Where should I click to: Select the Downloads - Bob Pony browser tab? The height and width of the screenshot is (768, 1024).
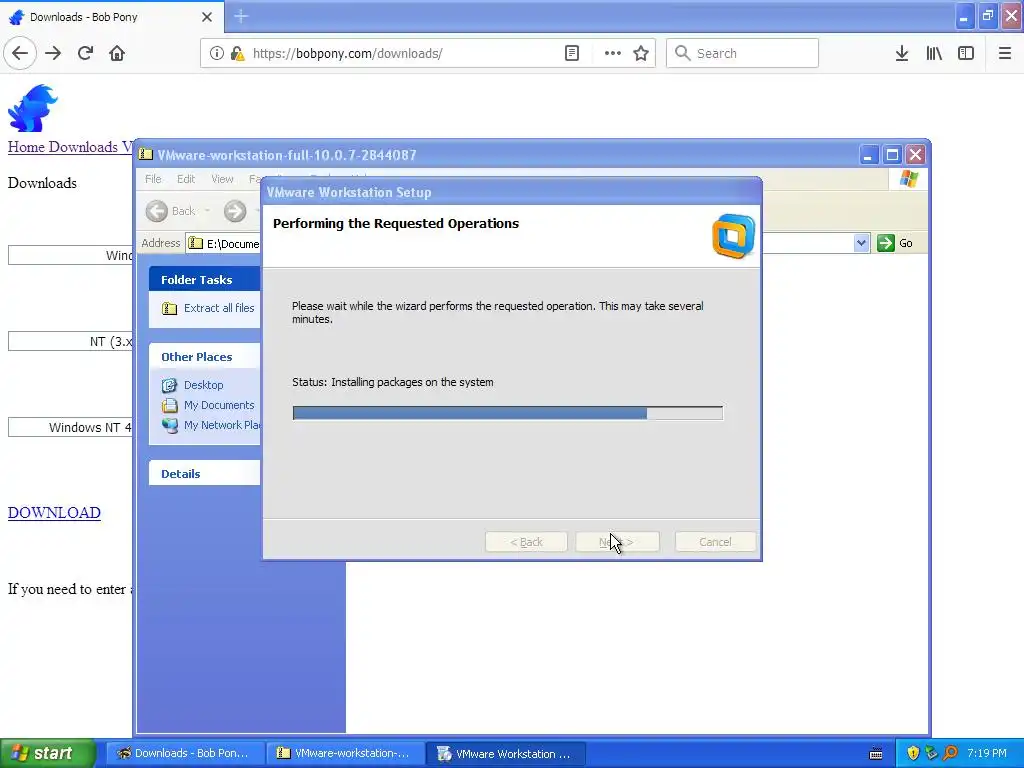pyautogui.click(x=112, y=17)
